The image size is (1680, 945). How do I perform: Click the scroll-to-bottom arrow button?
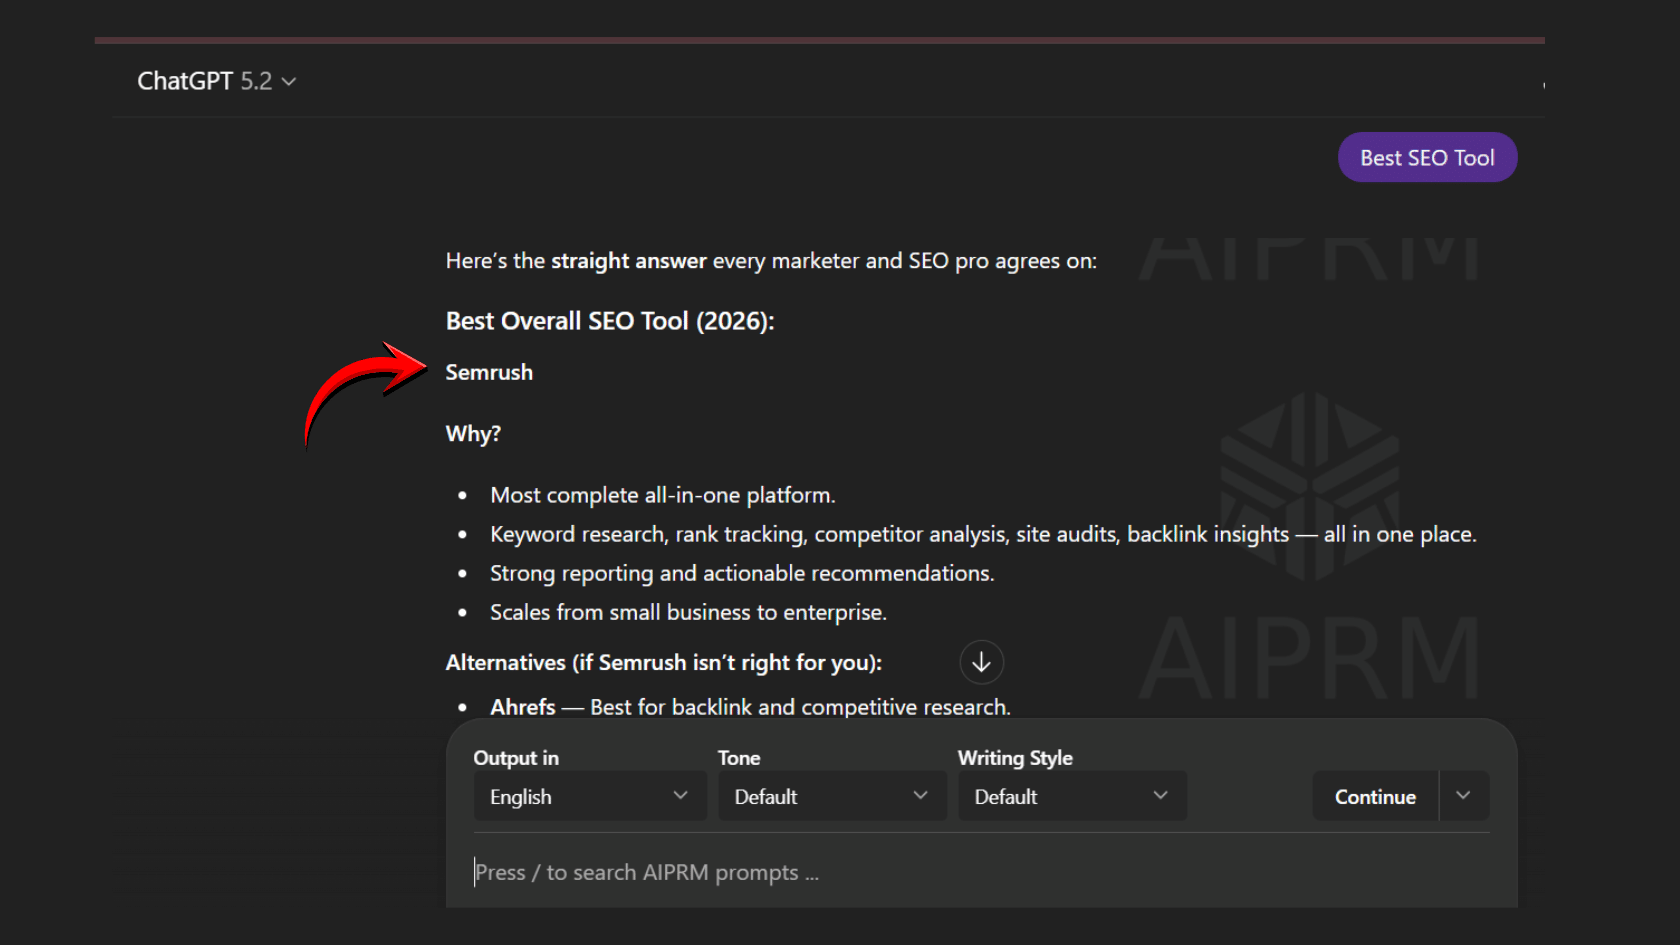pyautogui.click(x=981, y=662)
